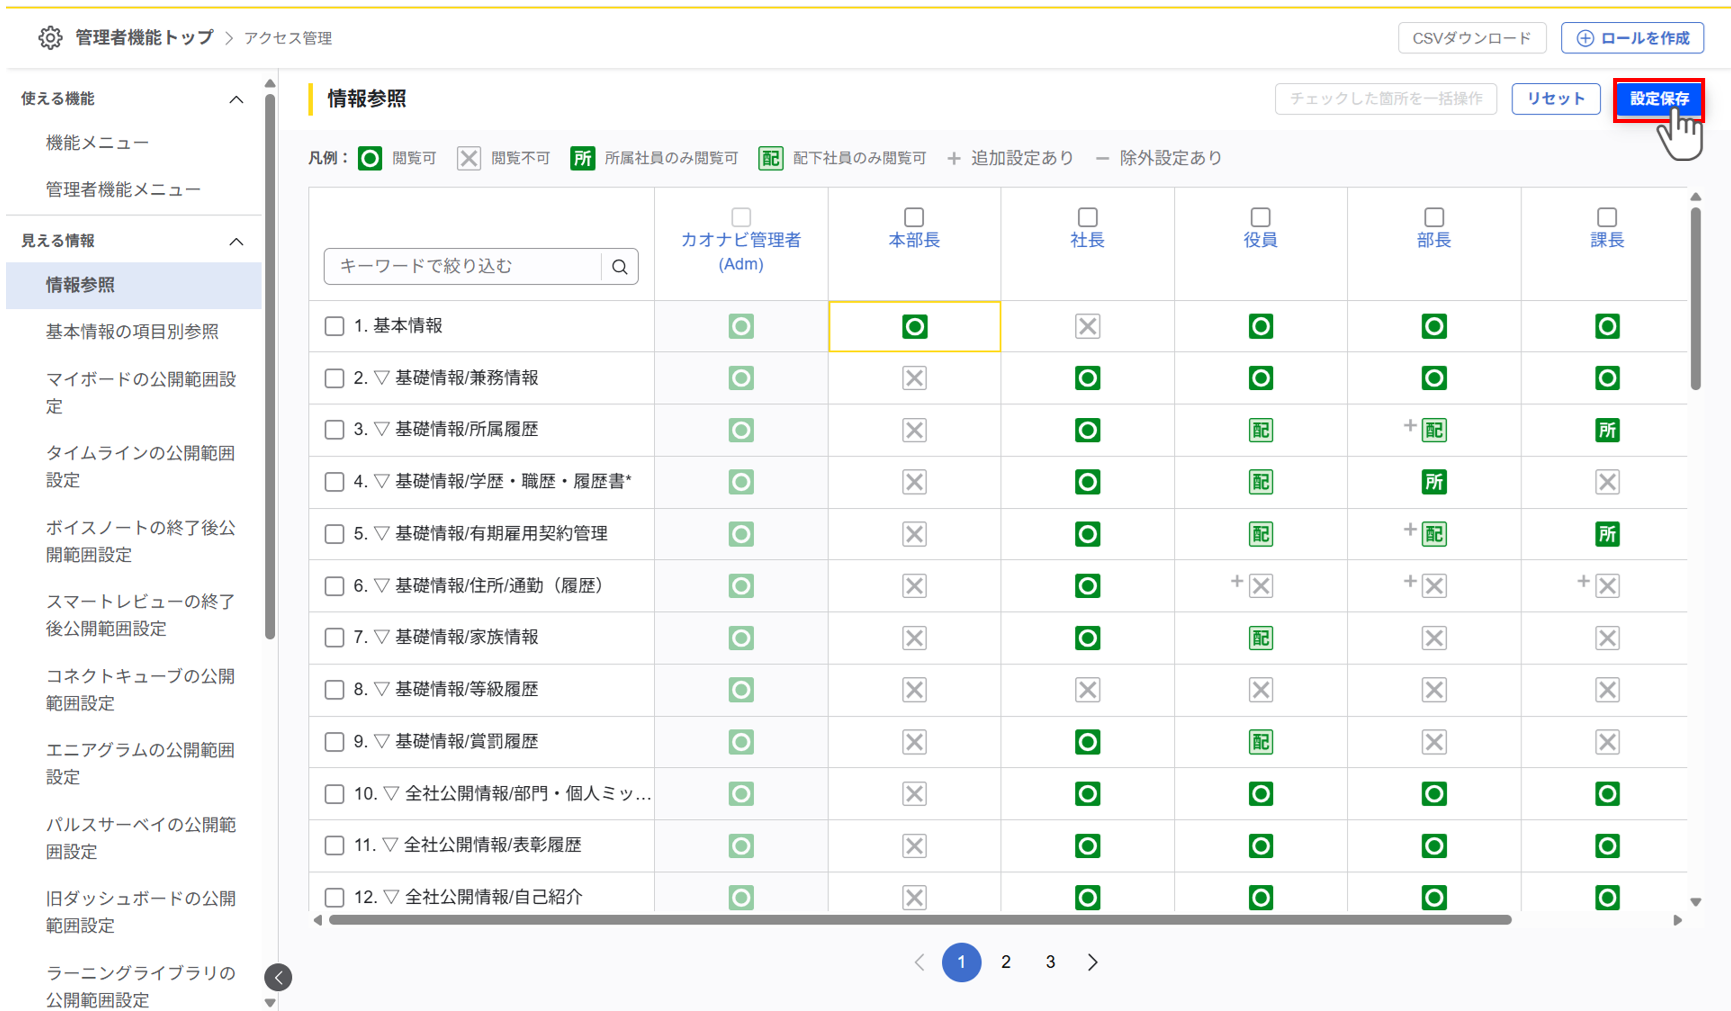The height and width of the screenshot is (1011, 1731).
Task: Check the 課長 column checkbox
Action: pos(1607,217)
